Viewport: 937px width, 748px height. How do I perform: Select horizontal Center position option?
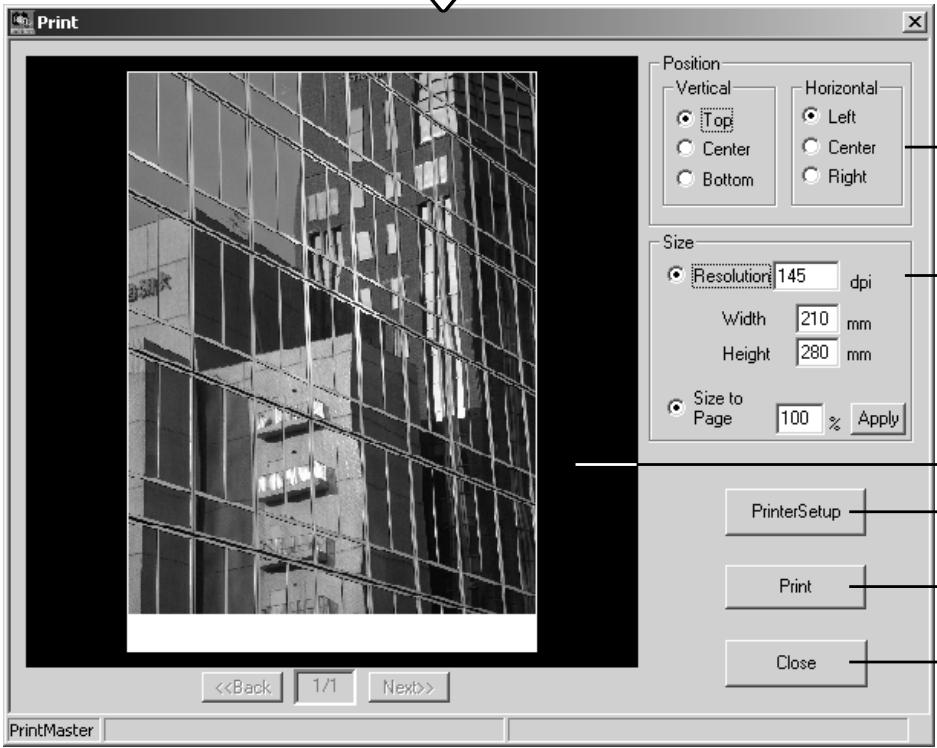pyautogui.click(x=810, y=146)
